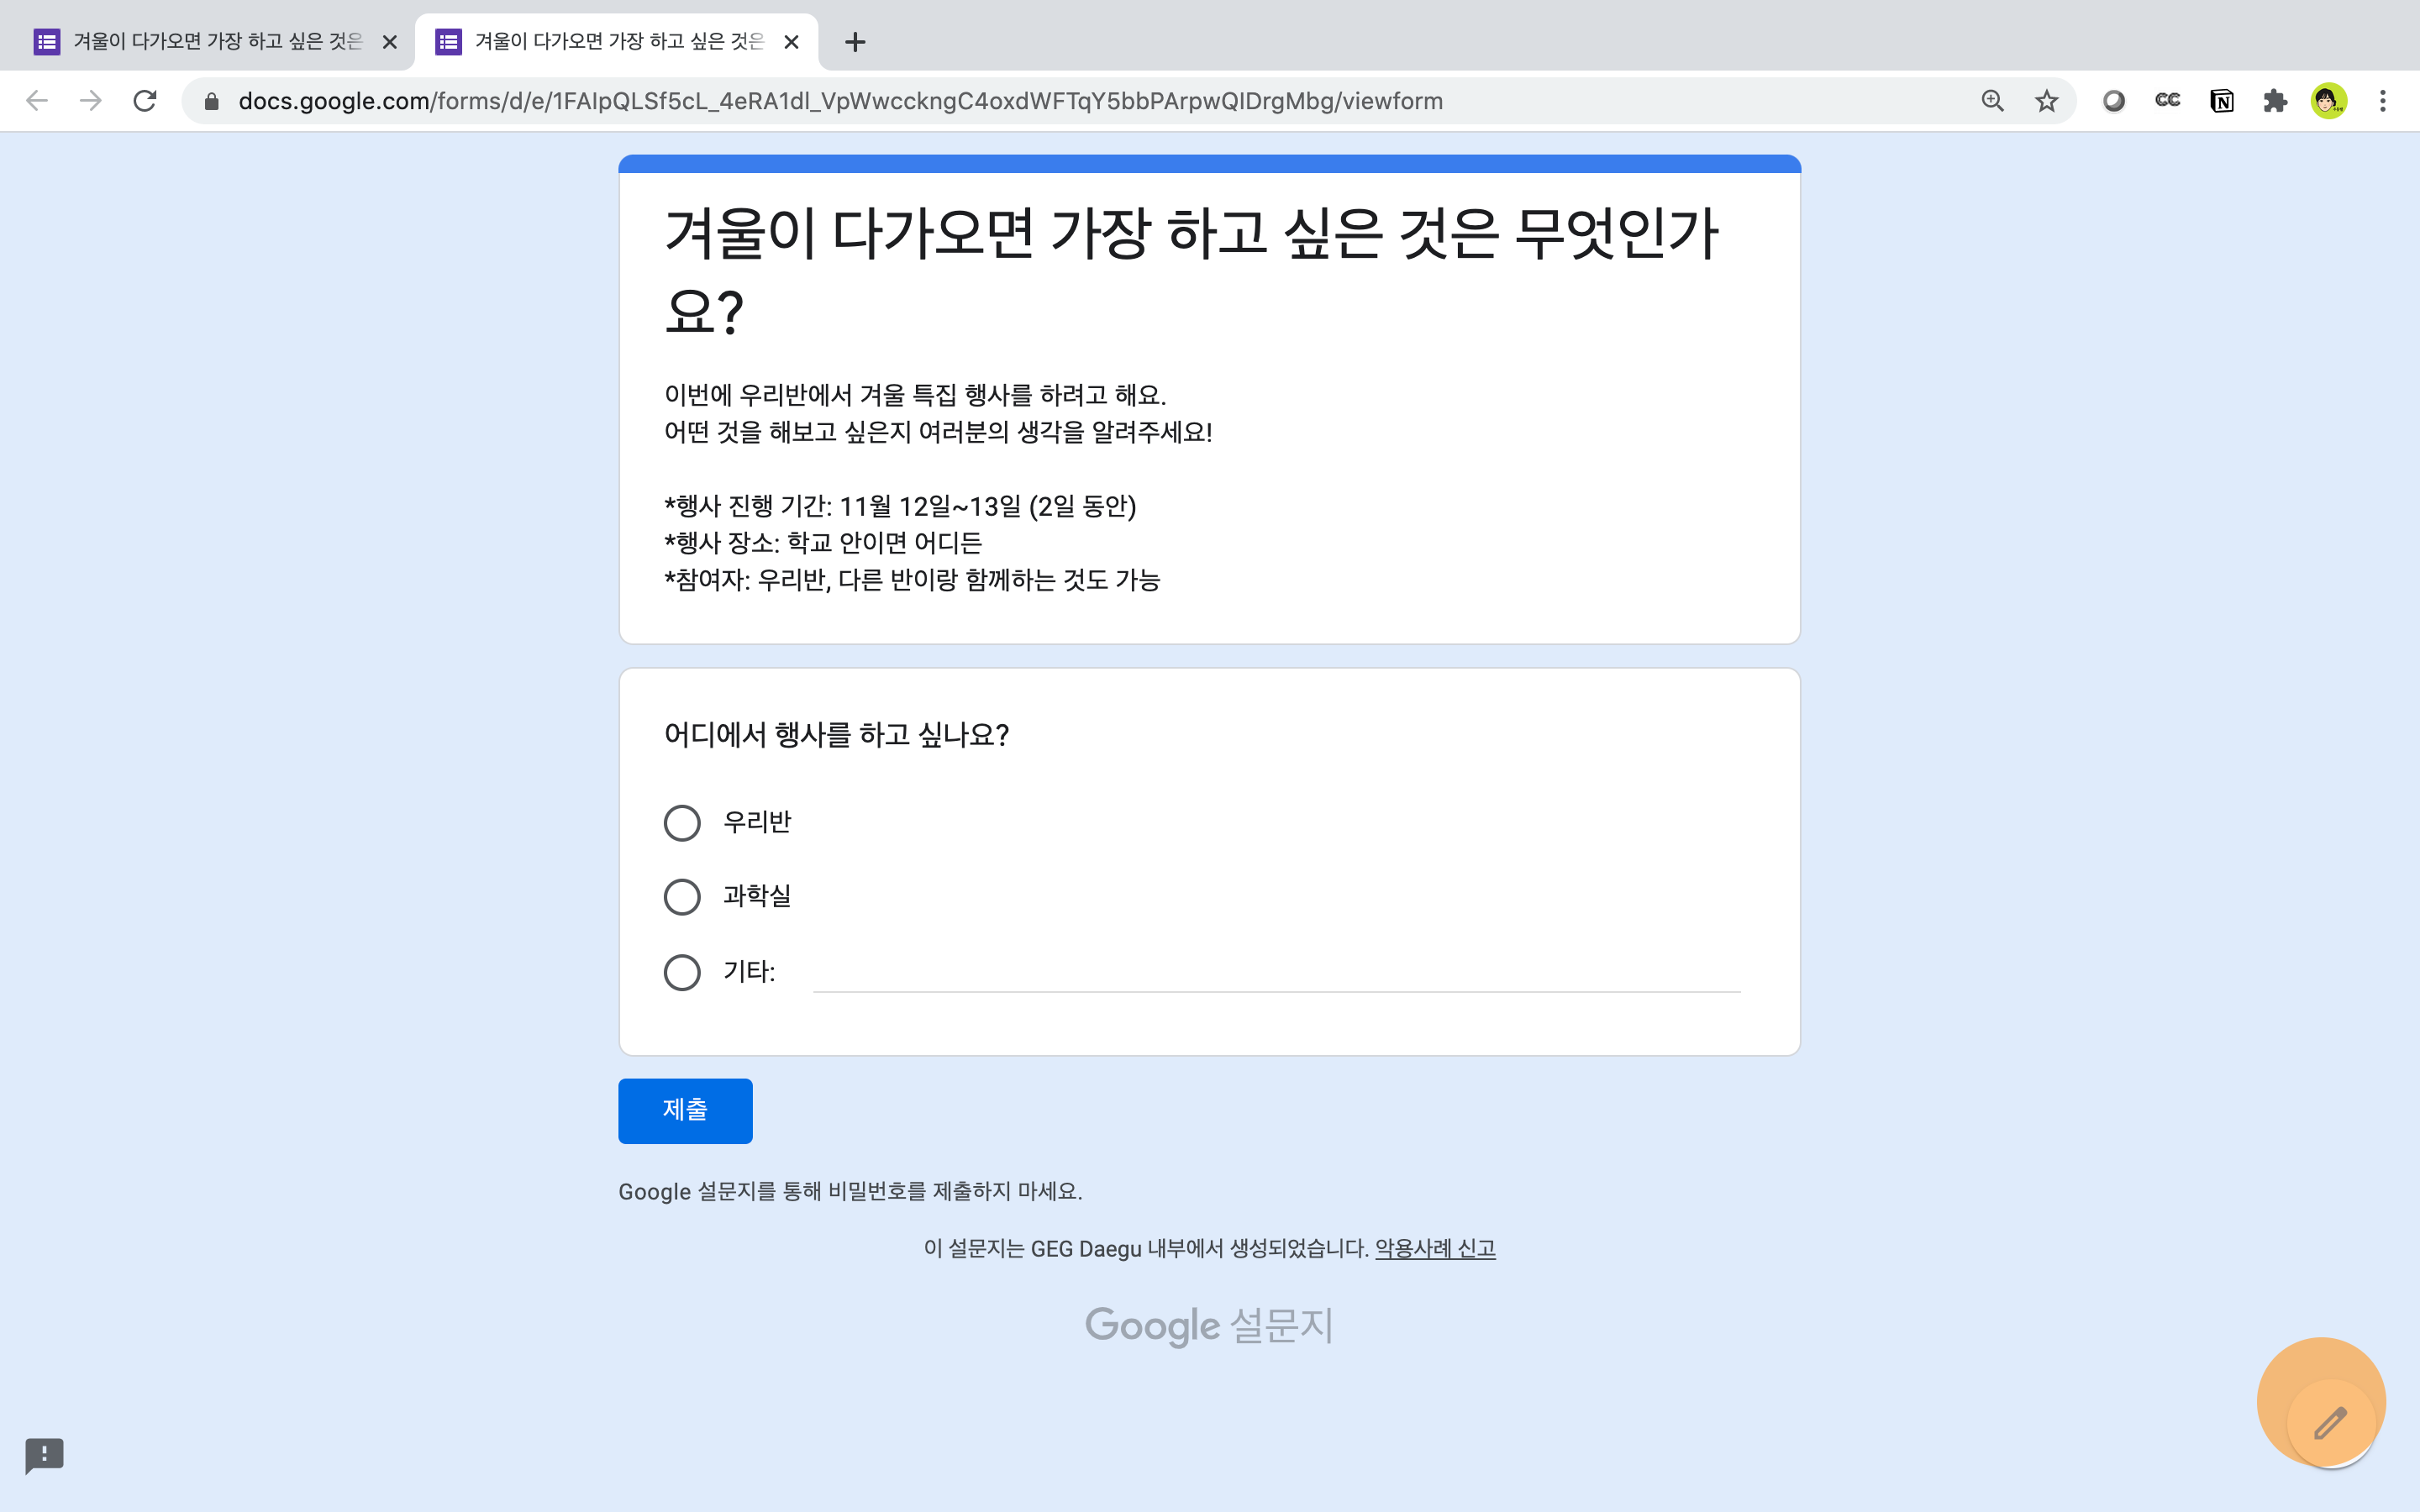The width and height of the screenshot is (2420, 1512).
Task: Click the browser back arrow
Action: tap(37, 101)
